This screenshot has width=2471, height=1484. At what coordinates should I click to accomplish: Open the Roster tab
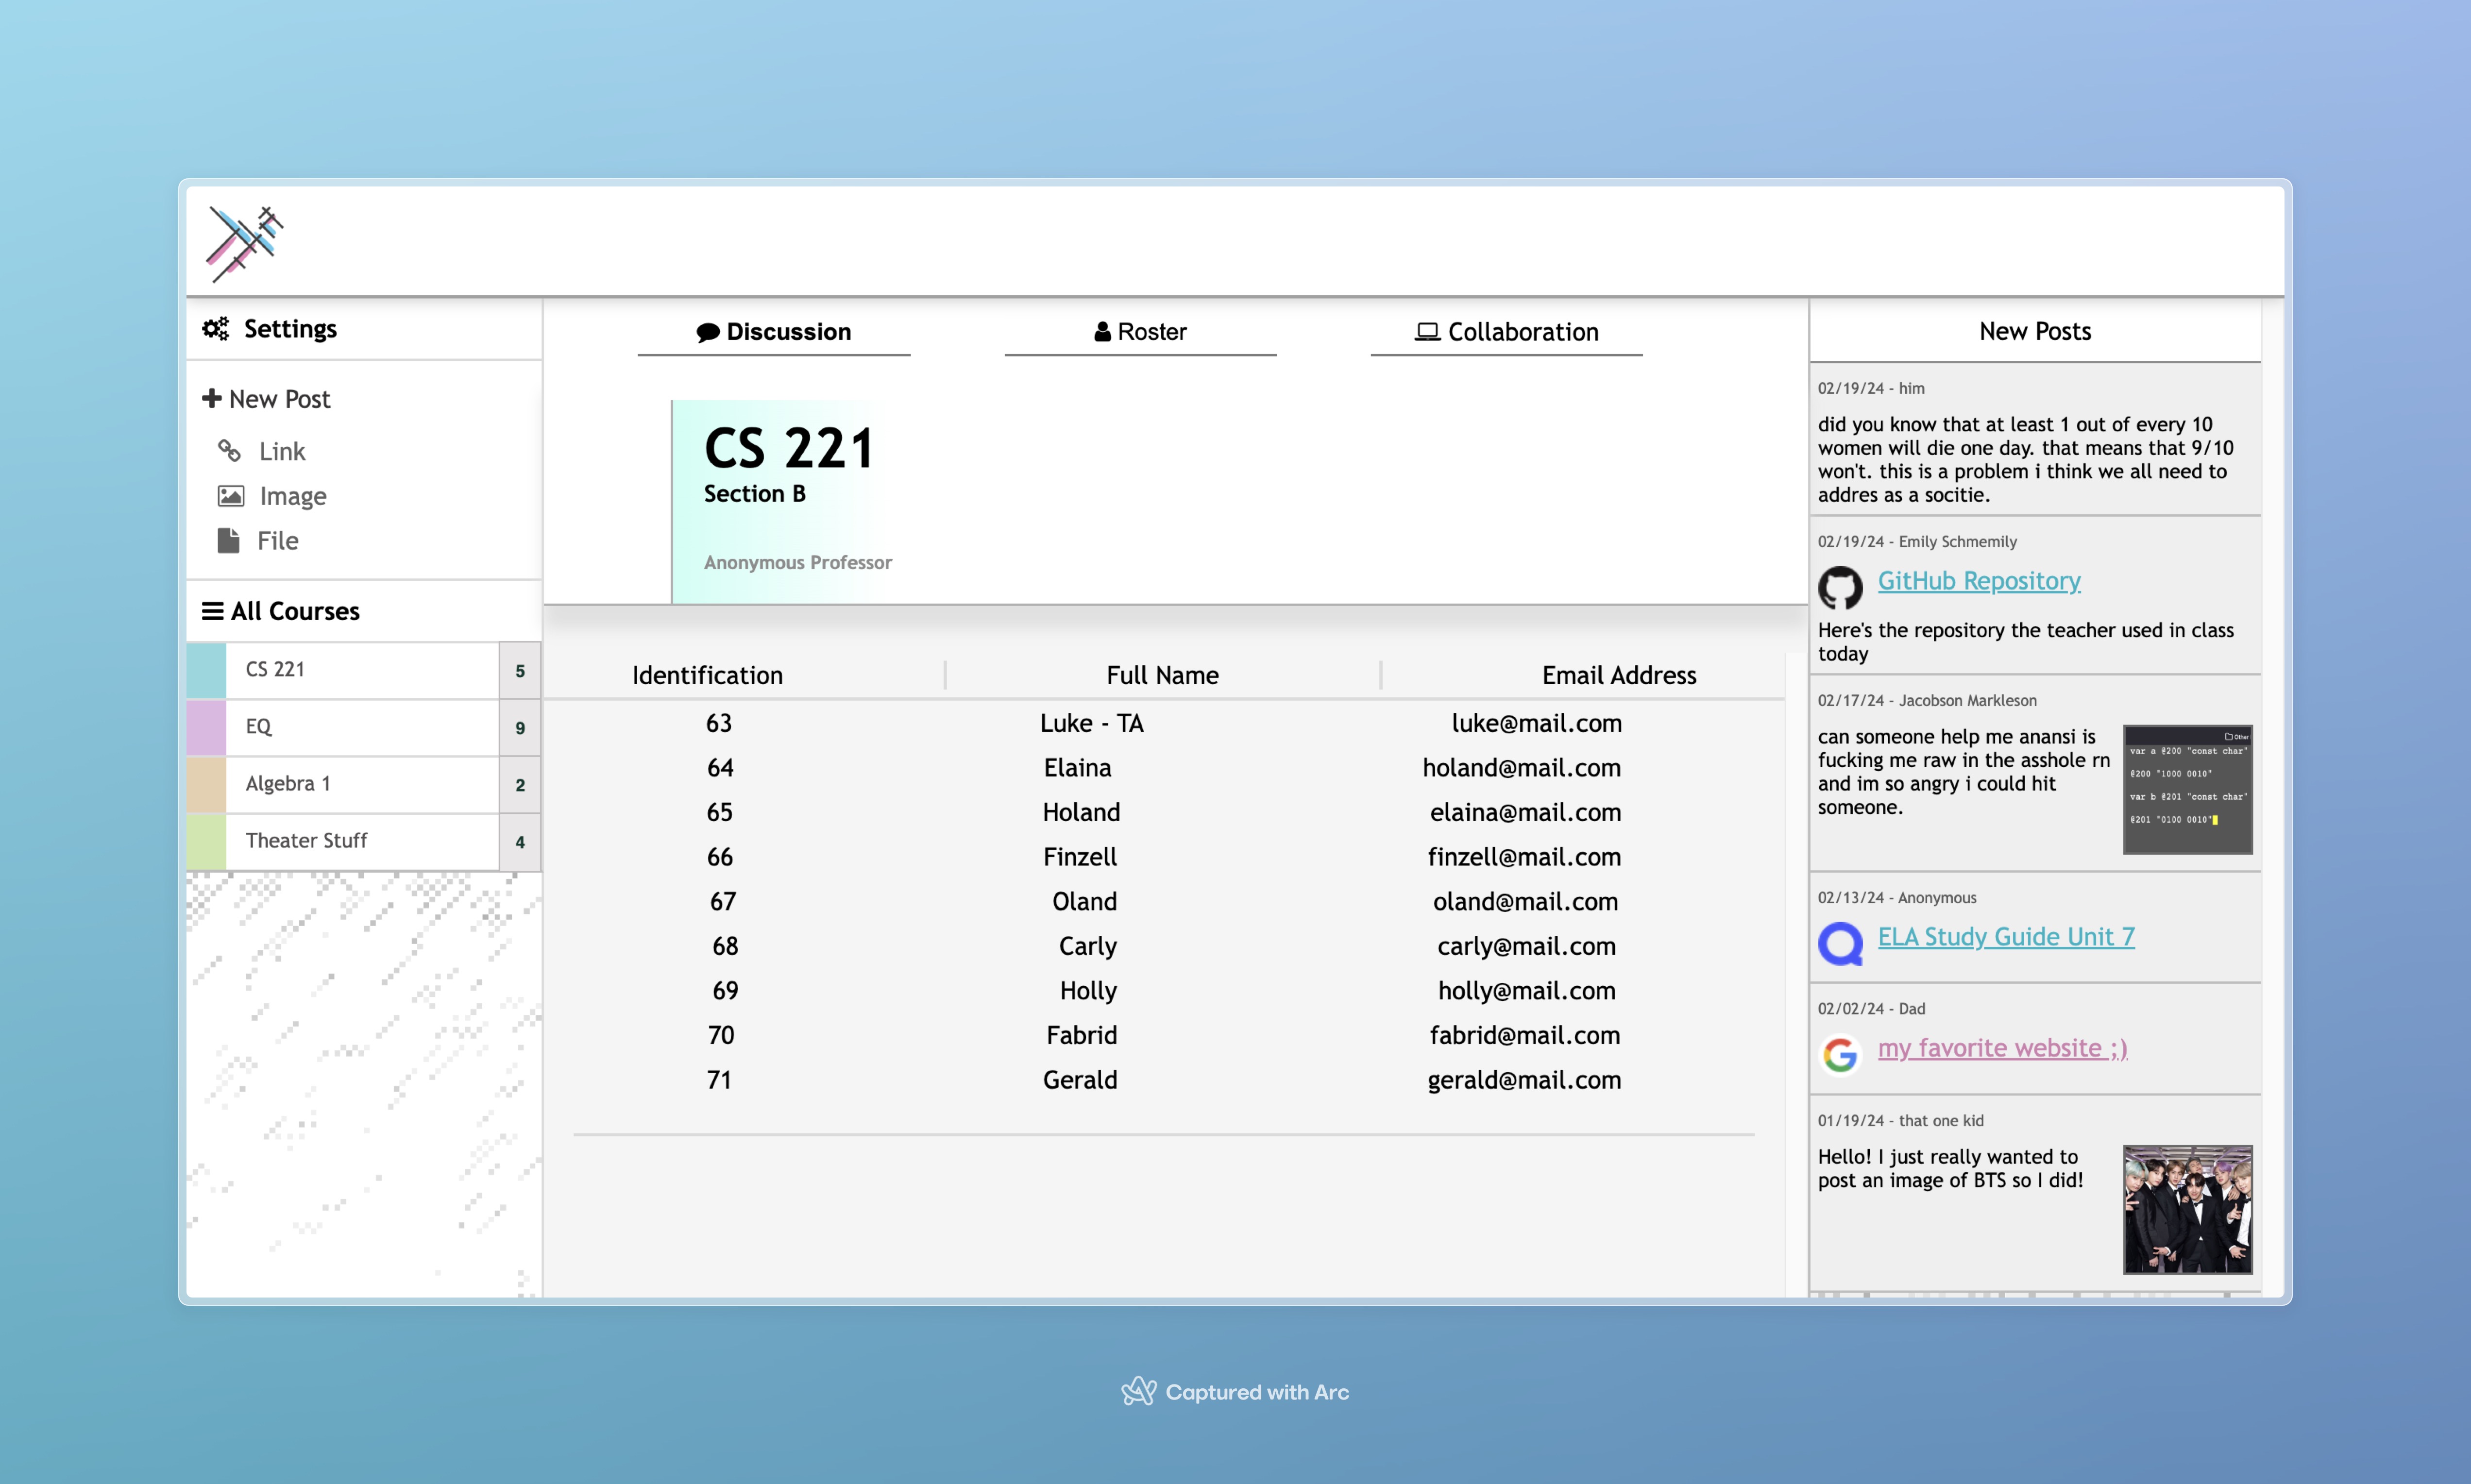(x=1140, y=332)
